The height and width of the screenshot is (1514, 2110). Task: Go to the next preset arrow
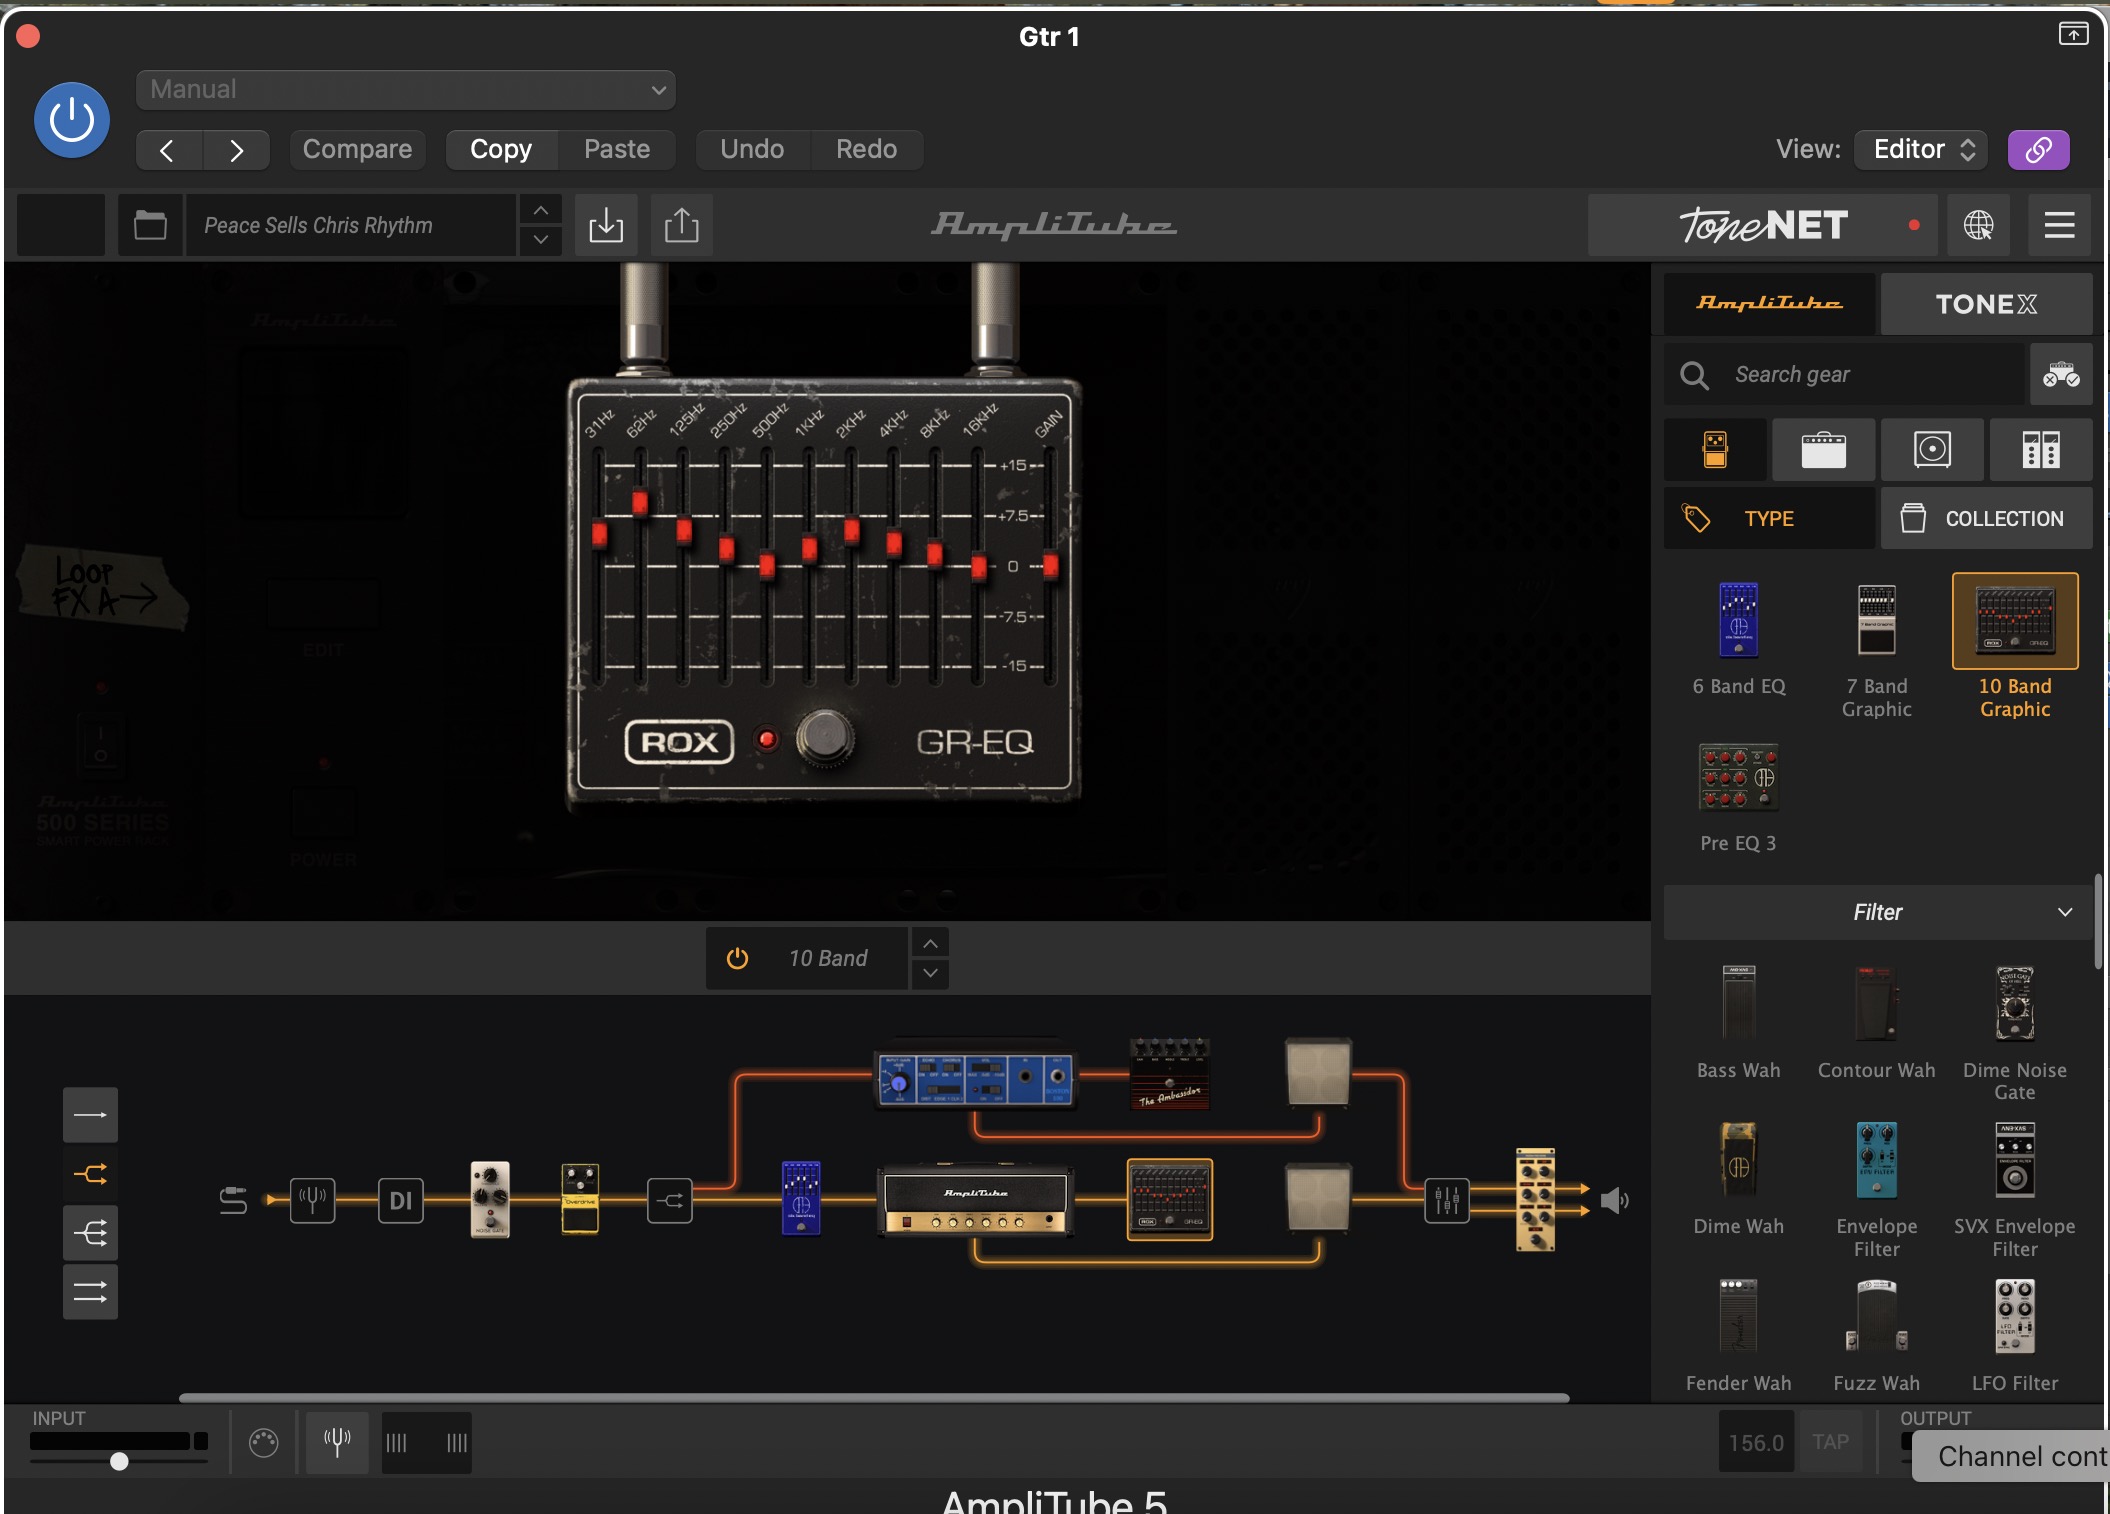coord(236,150)
